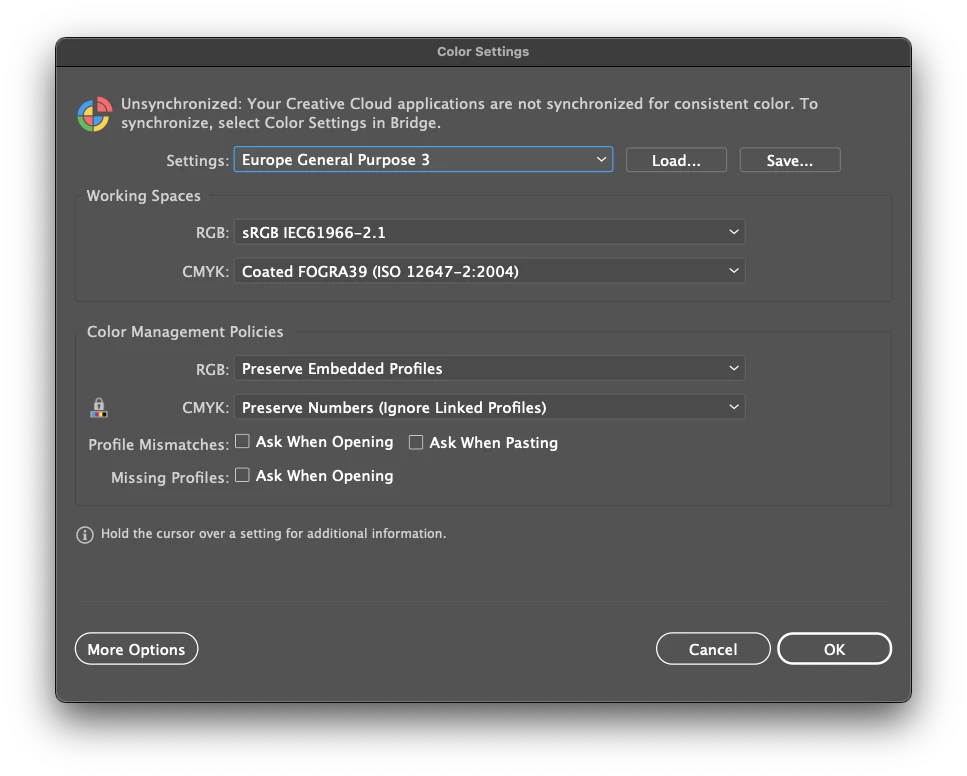Click the Profile Mismatches label
Screen dimensions: 967x776
pyautogui.click(x=158, y=445)
